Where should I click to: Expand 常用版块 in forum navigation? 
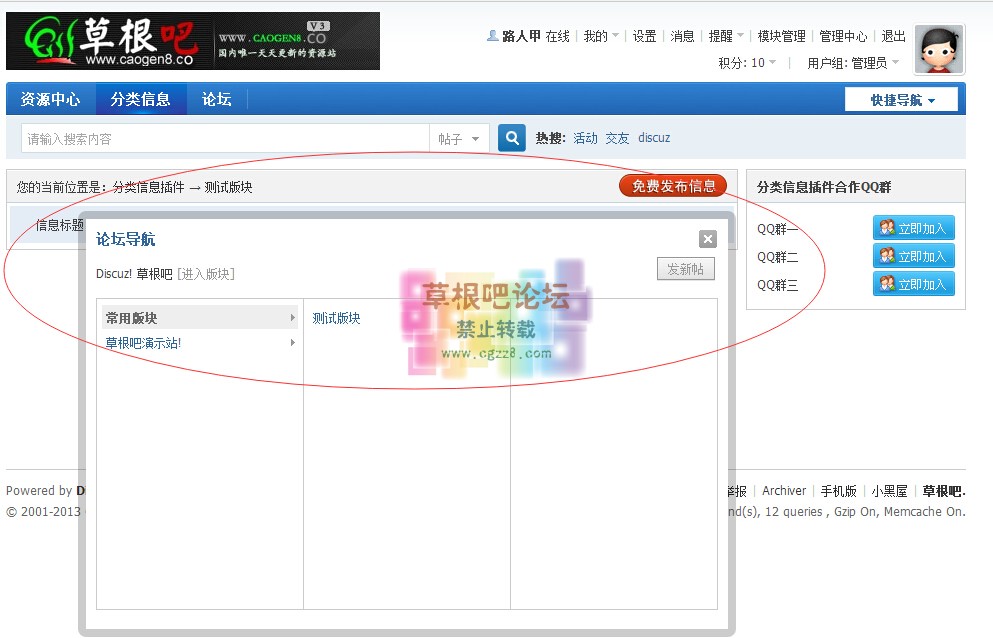200,318
